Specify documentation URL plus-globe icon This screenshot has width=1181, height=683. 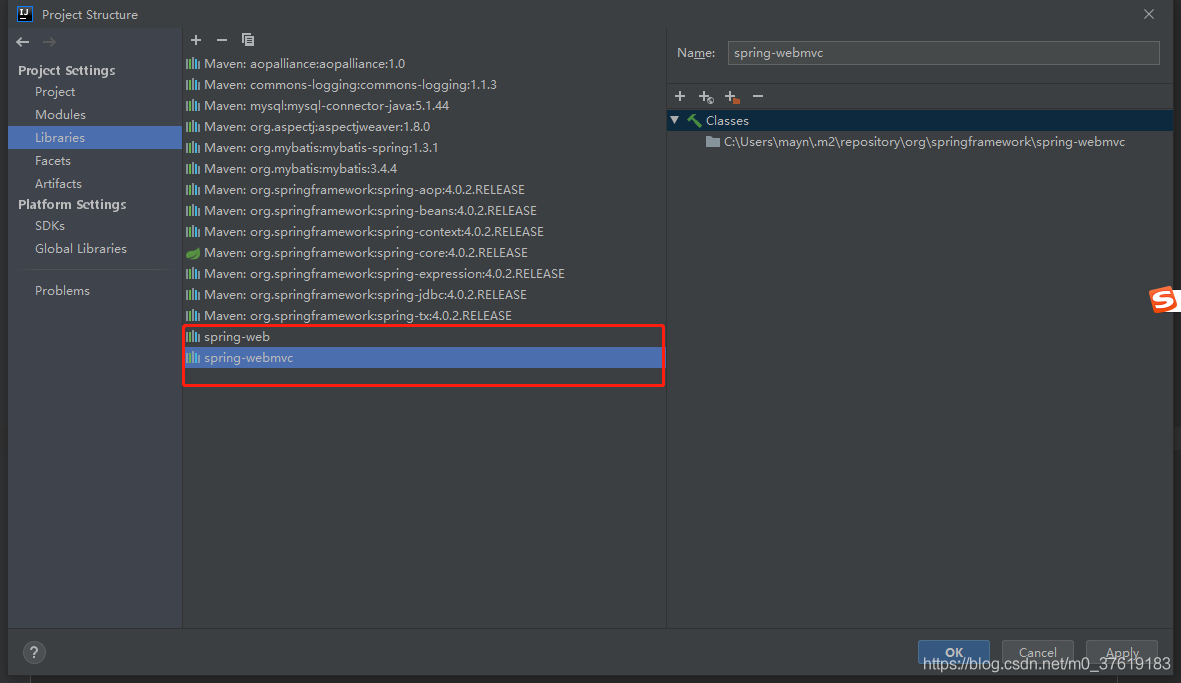pyautogui.click(x=706, y=96)
